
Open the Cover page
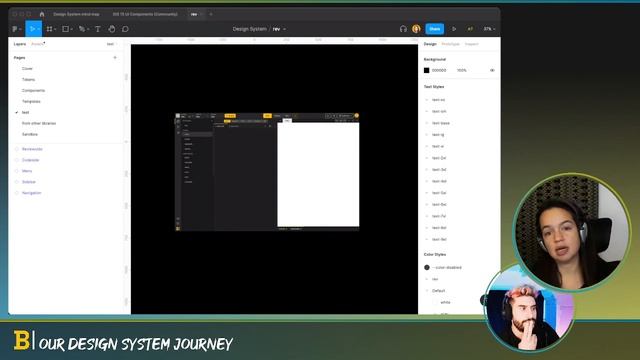[x=27, y=69]
